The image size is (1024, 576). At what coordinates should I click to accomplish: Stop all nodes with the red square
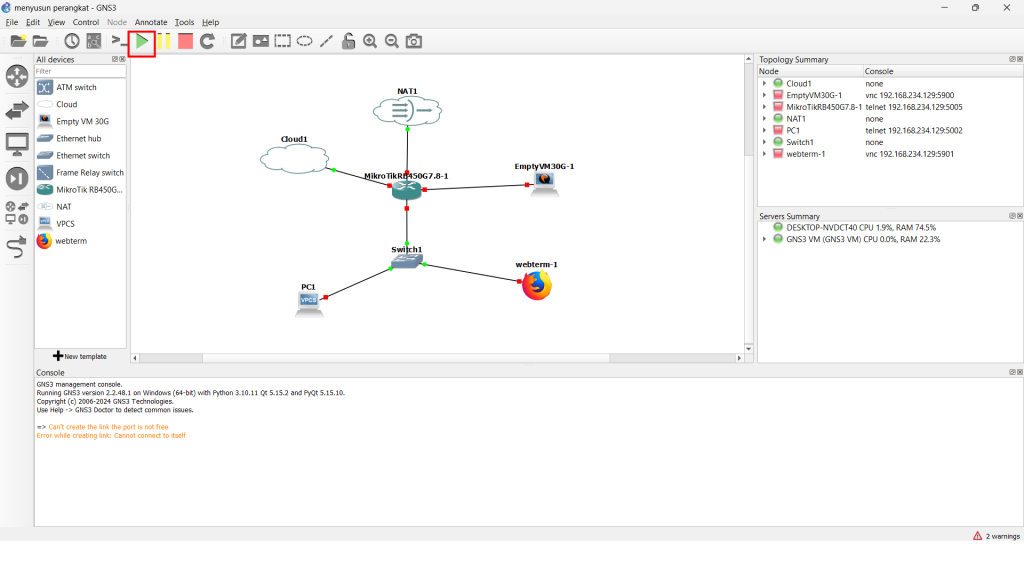click(x=185, y=41)
